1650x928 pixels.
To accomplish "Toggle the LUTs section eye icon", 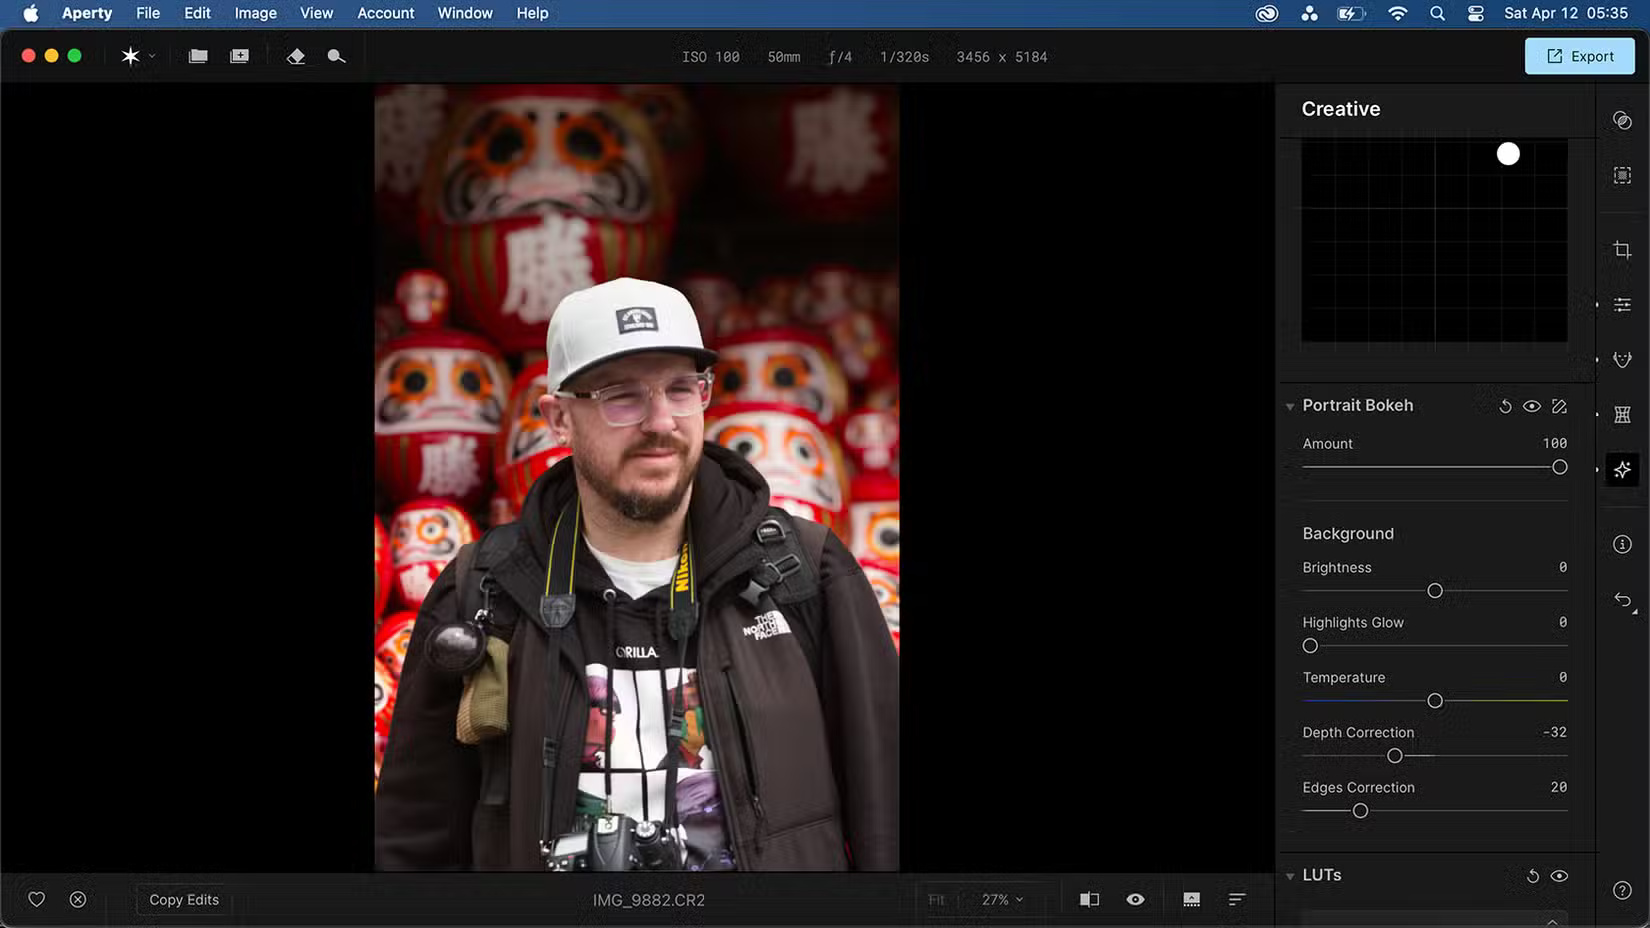I will point(1560,875).
